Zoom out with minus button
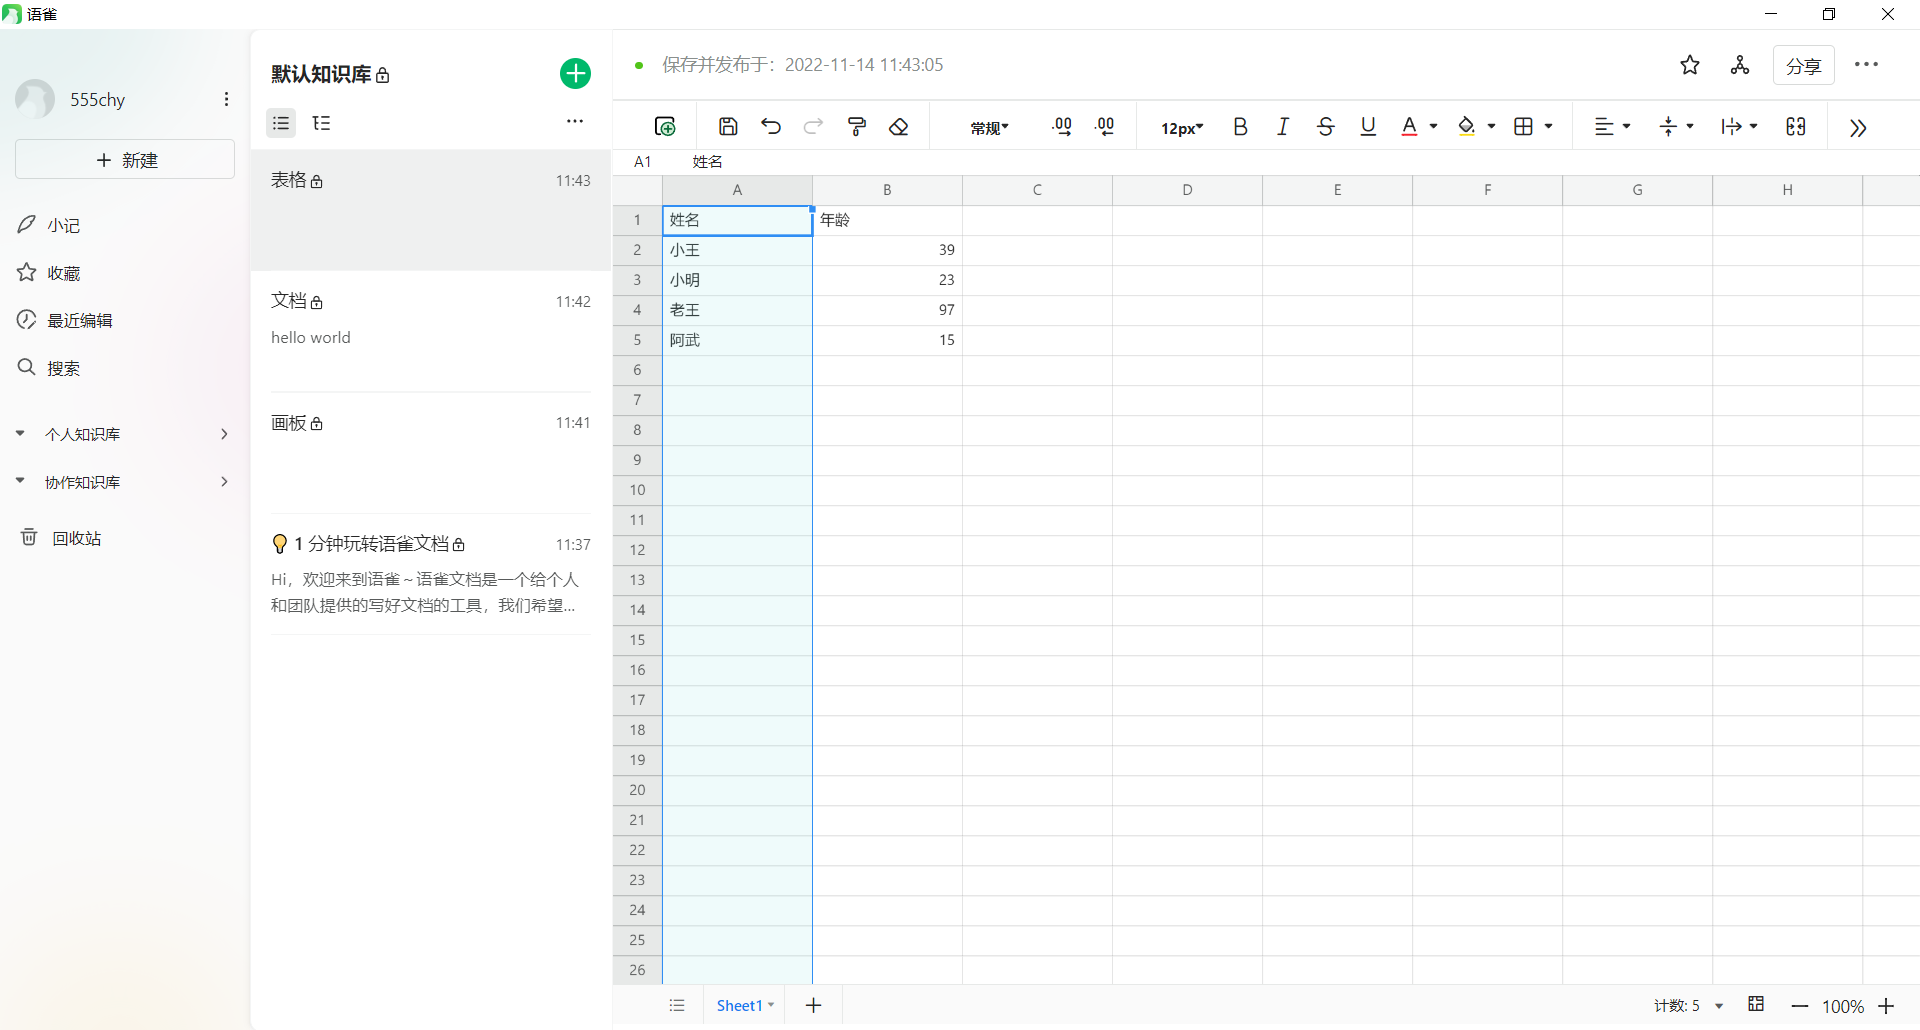Screen dimensions: 1920x1030 1800,1006
